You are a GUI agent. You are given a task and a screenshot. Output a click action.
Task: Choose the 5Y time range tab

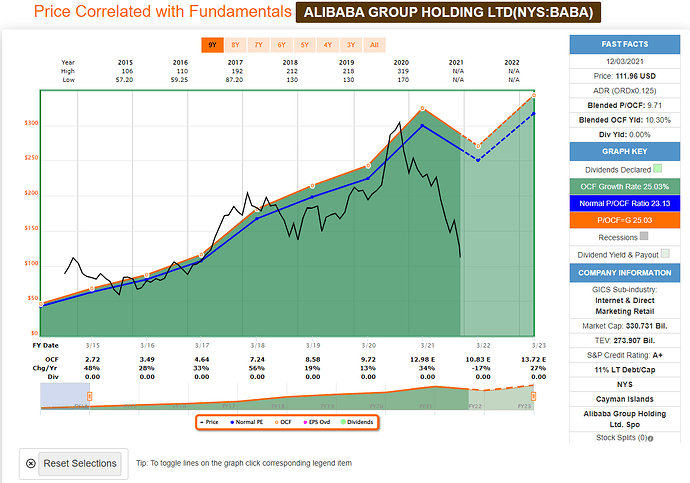305,45
